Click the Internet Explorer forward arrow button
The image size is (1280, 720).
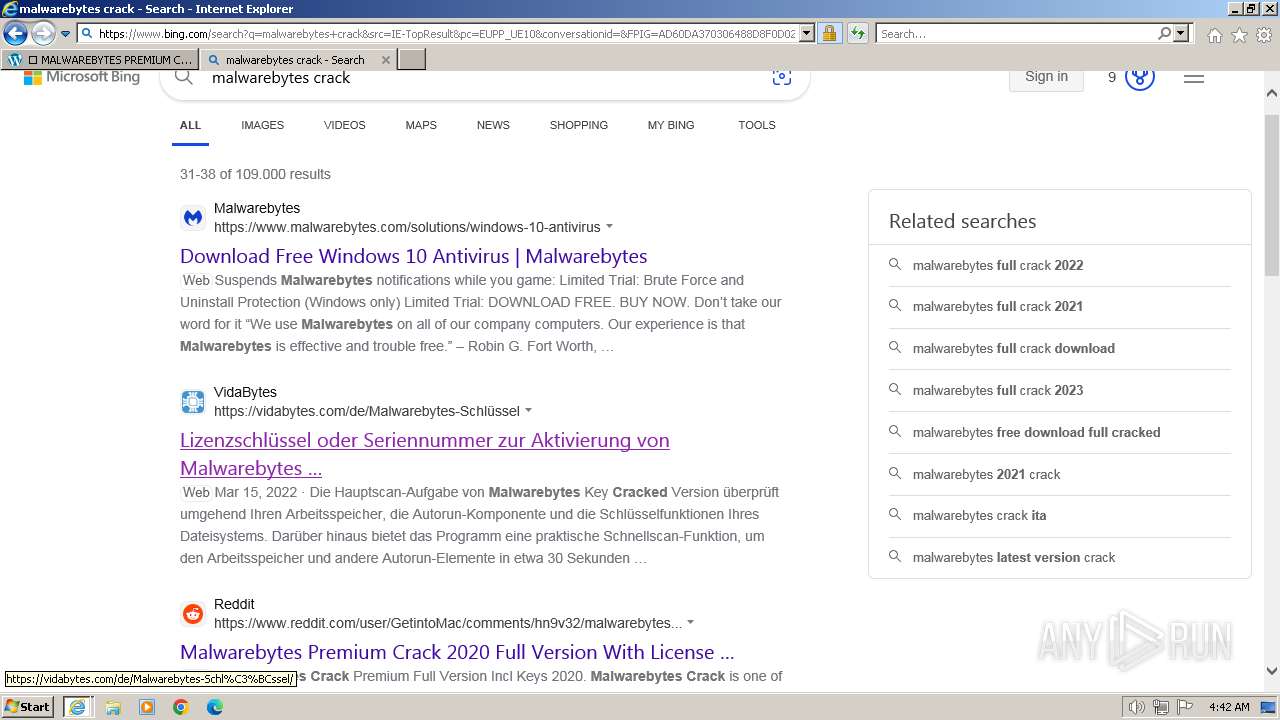(x=43, y=33)
